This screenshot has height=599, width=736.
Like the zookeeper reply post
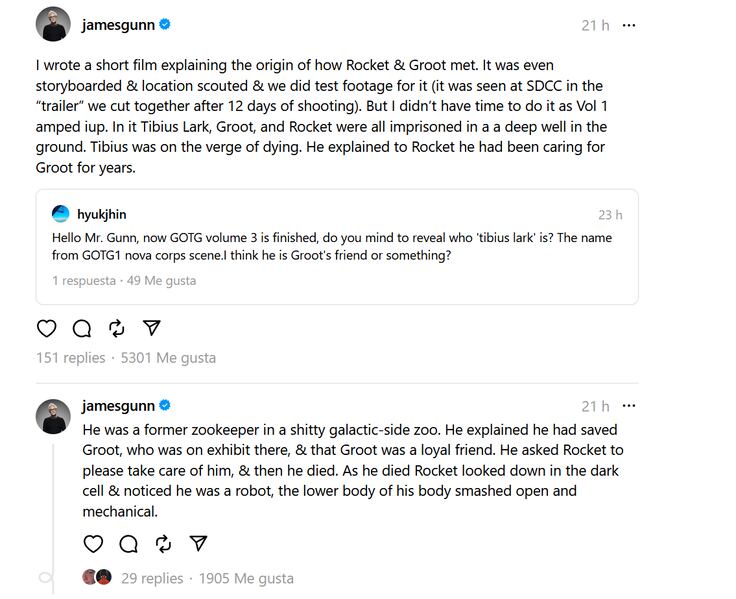click(93, 544)
